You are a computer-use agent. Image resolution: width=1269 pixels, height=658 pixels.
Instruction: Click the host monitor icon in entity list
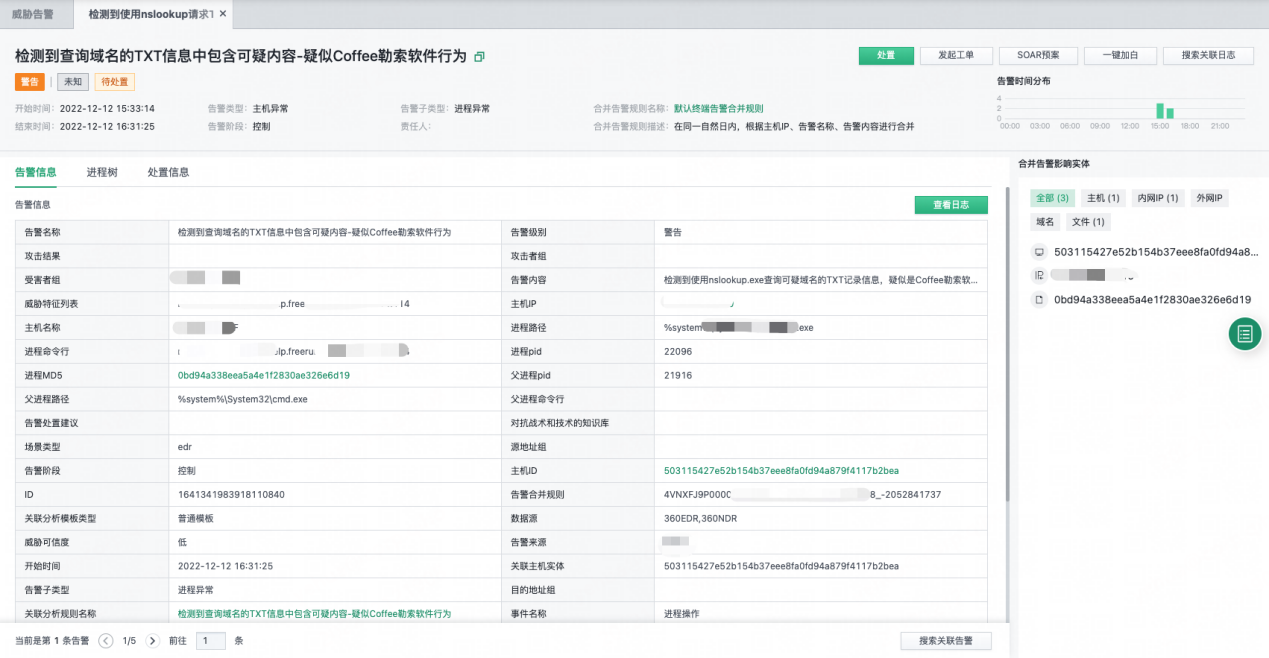pos(1039,252)
